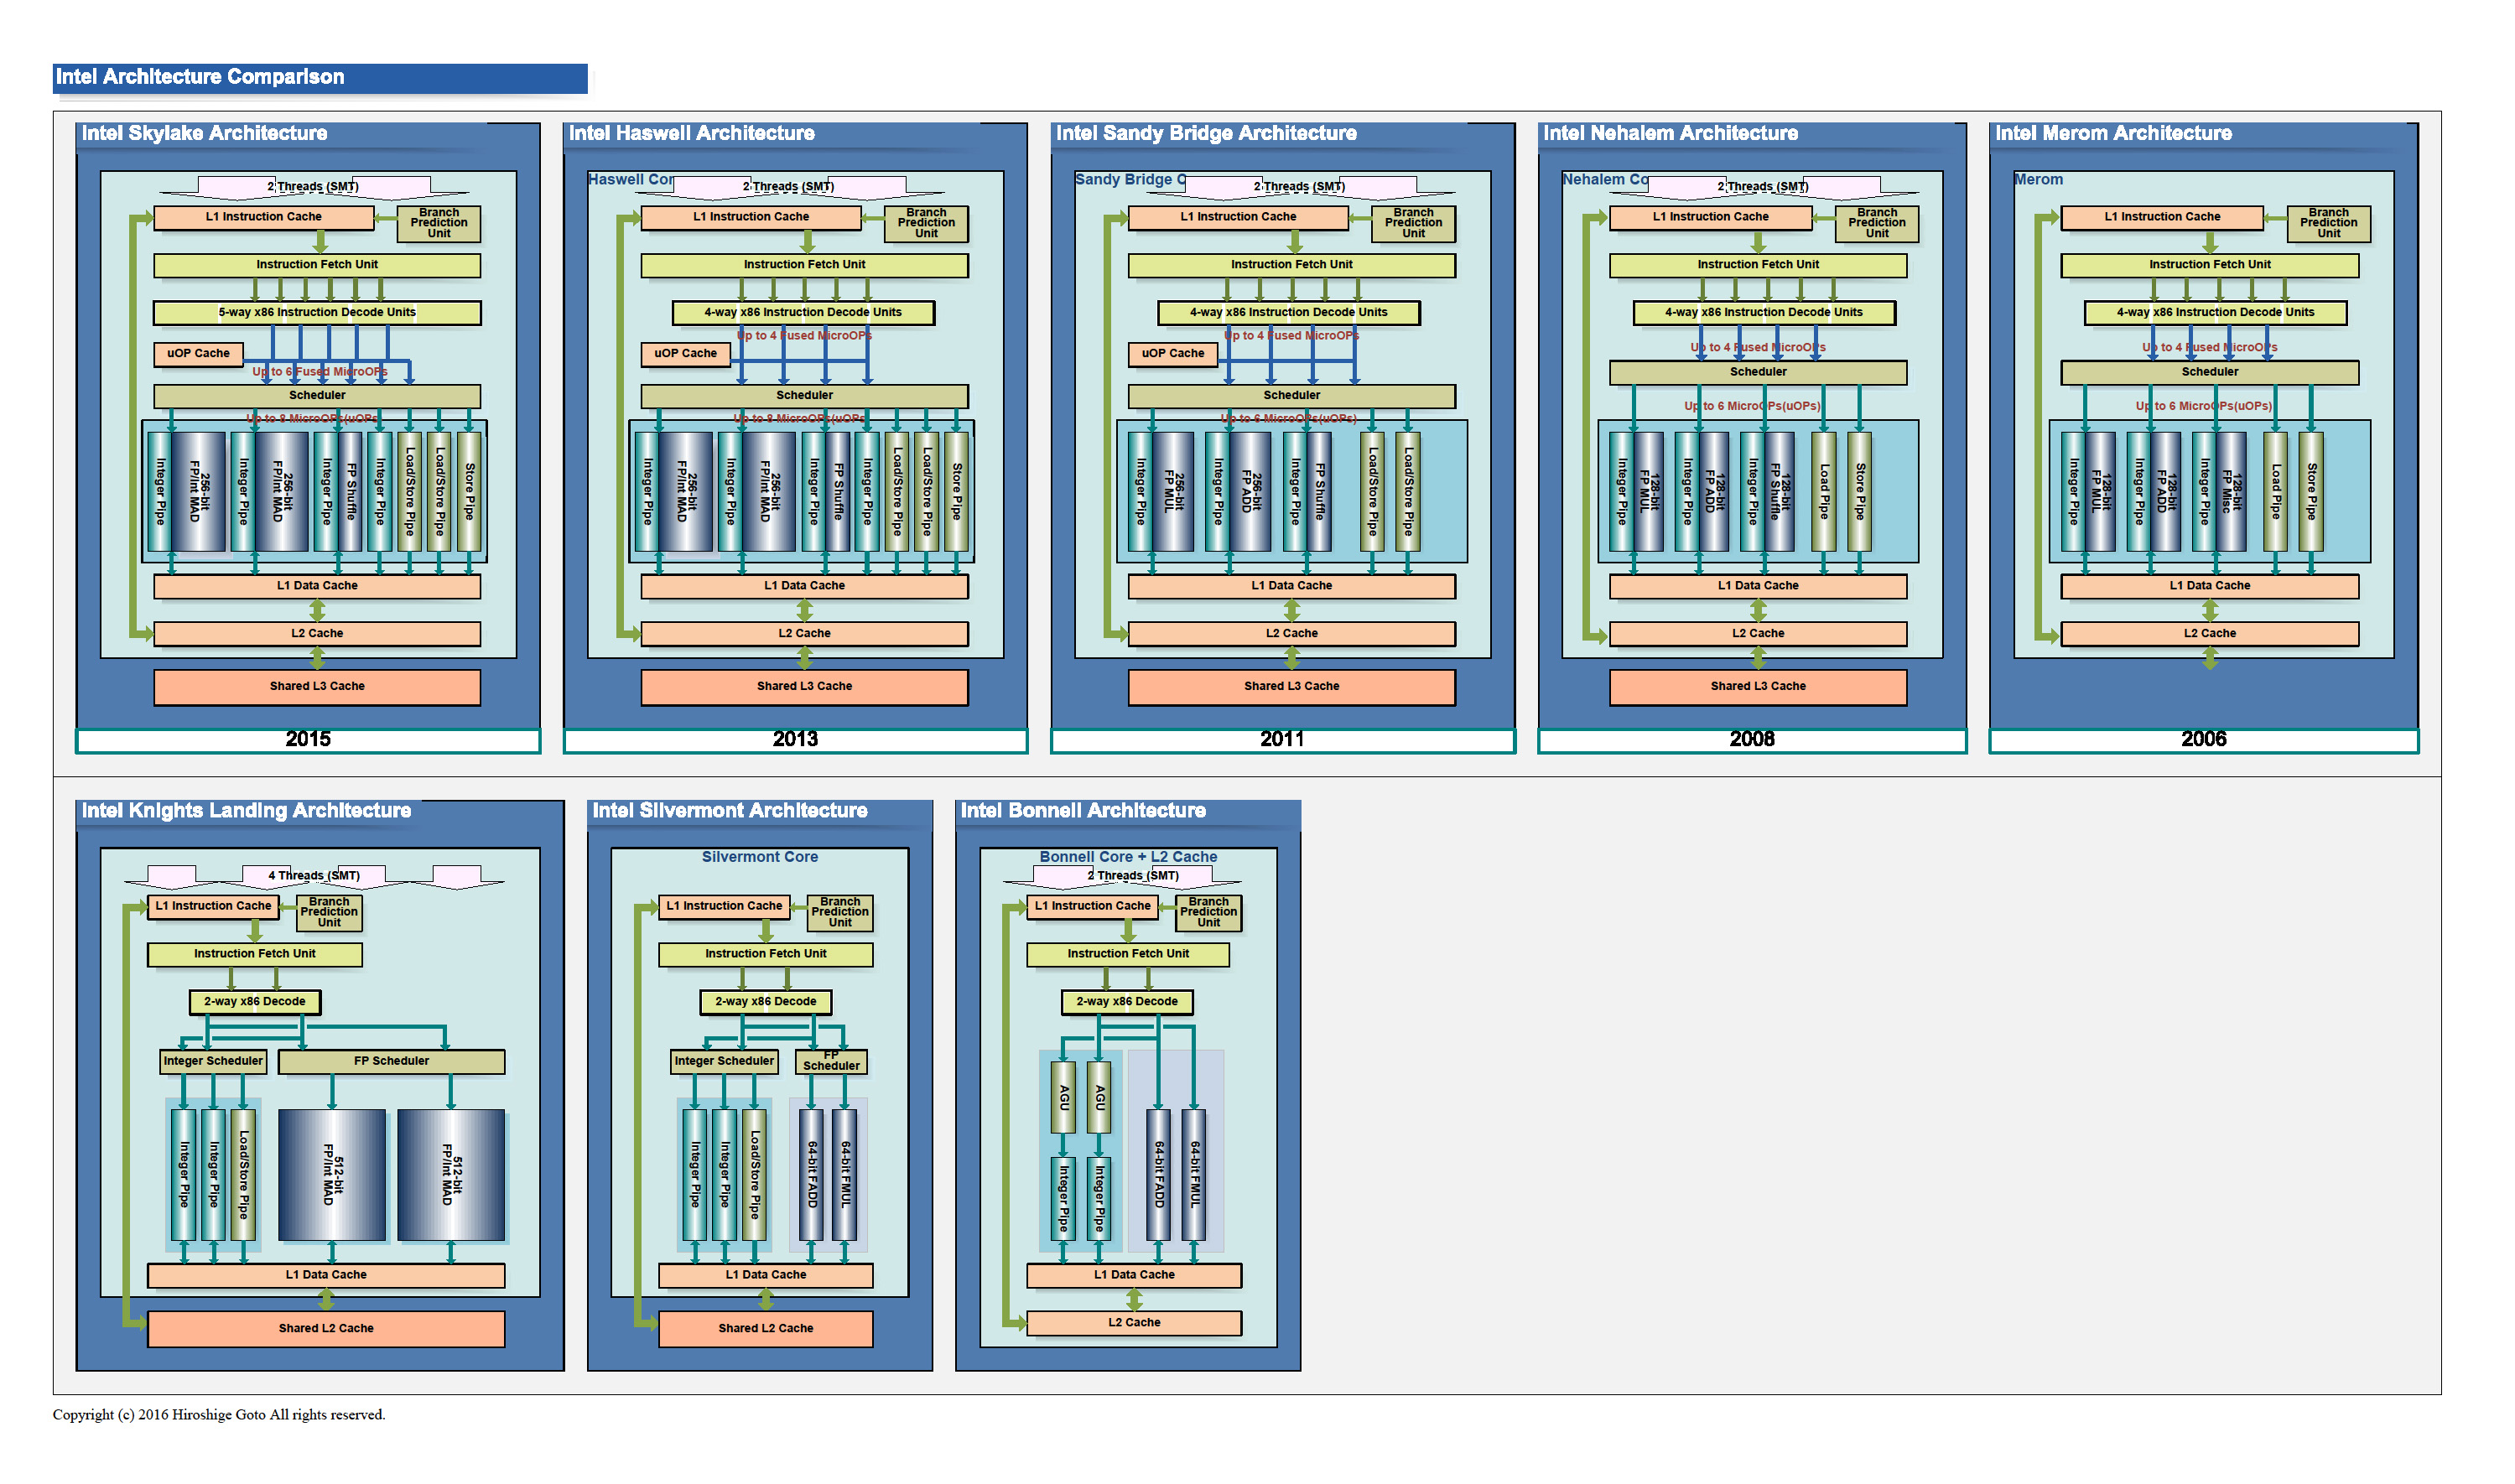2515x1484 pixels.
Task: Select the Intel Merom Architecture heading
Action: click(x=2114, y=134)
